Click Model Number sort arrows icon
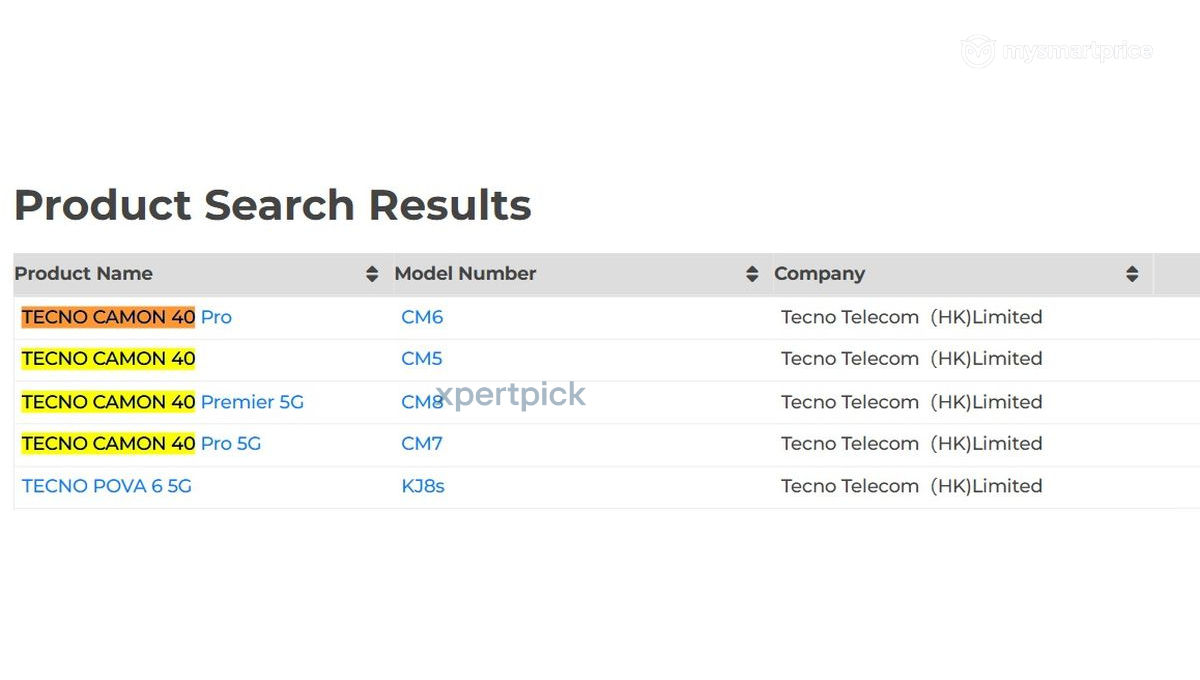1200x680 pixels. tap(752, 274)
